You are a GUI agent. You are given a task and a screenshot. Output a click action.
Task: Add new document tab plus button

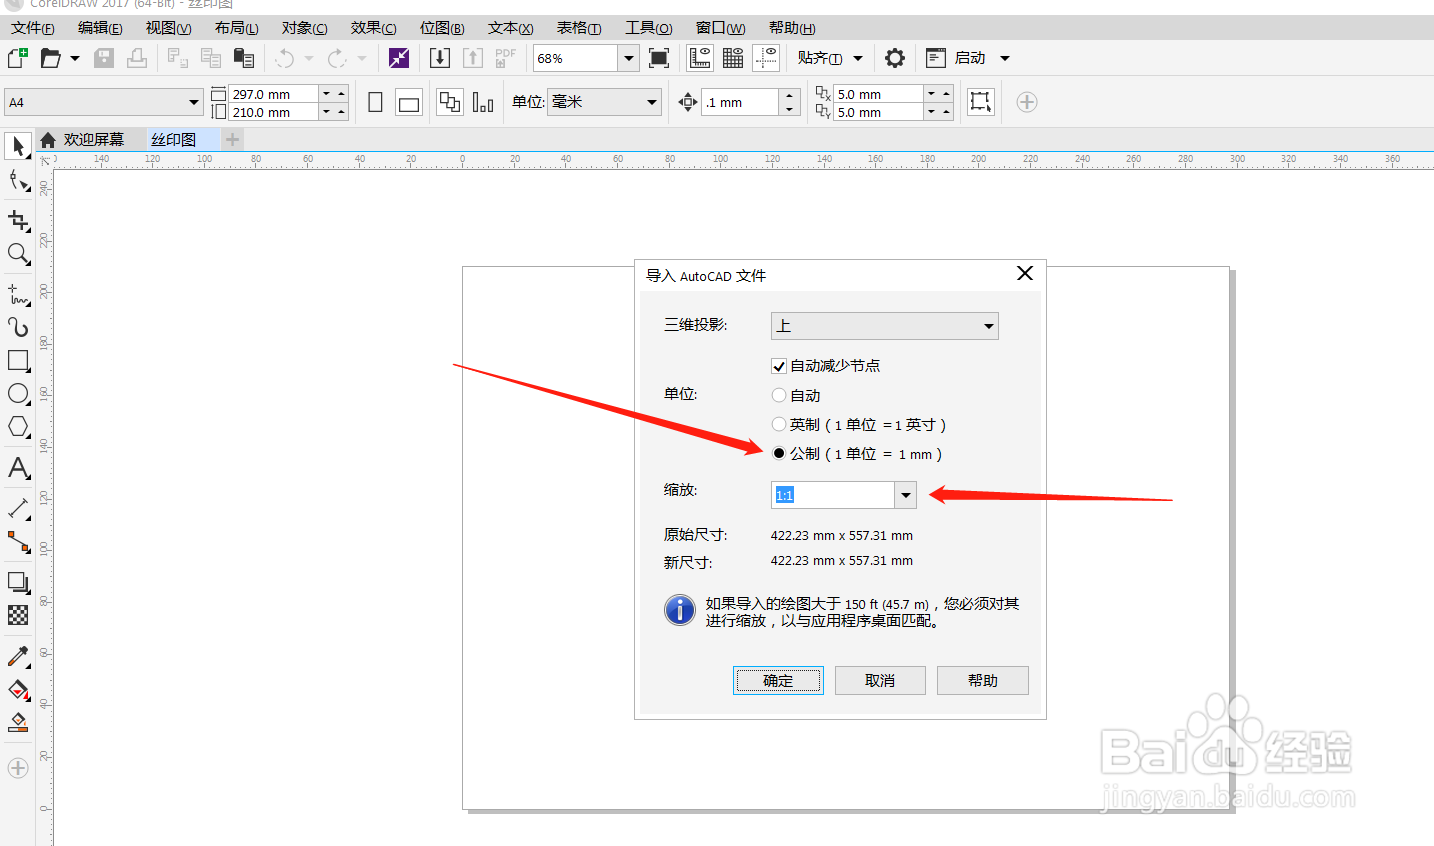coord(232,139)
